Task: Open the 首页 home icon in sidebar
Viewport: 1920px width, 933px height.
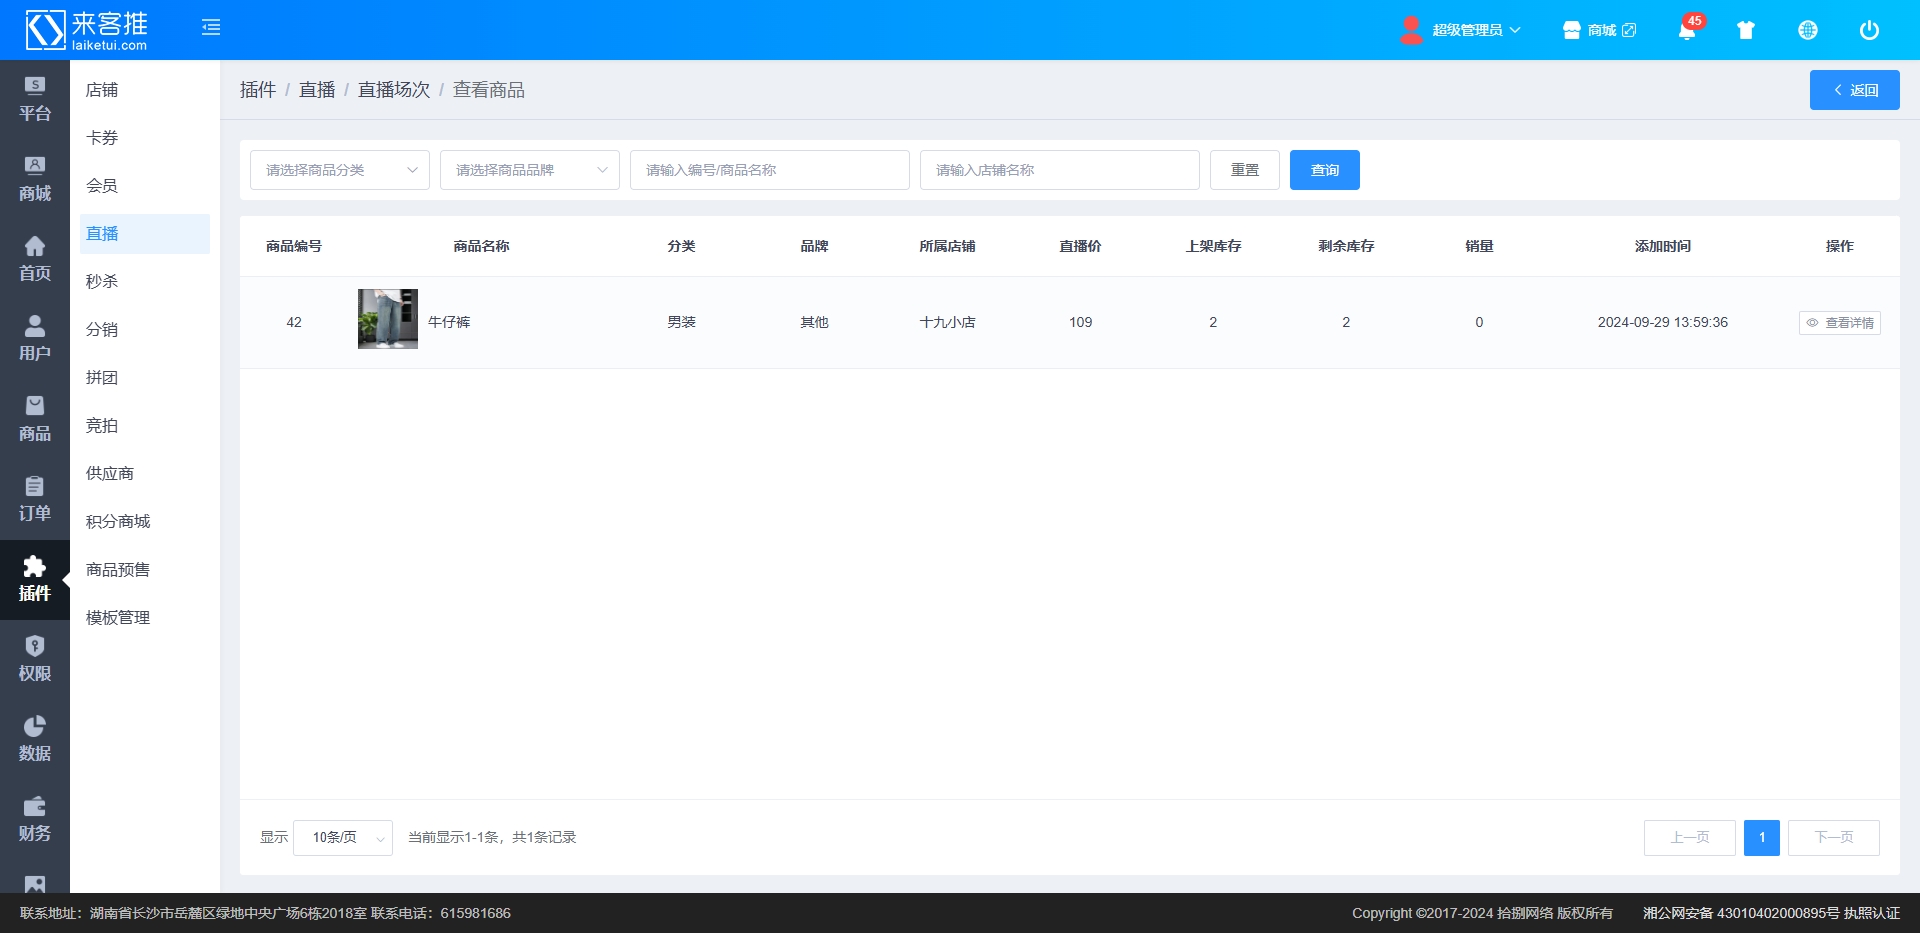Action: tap(35, 259)
